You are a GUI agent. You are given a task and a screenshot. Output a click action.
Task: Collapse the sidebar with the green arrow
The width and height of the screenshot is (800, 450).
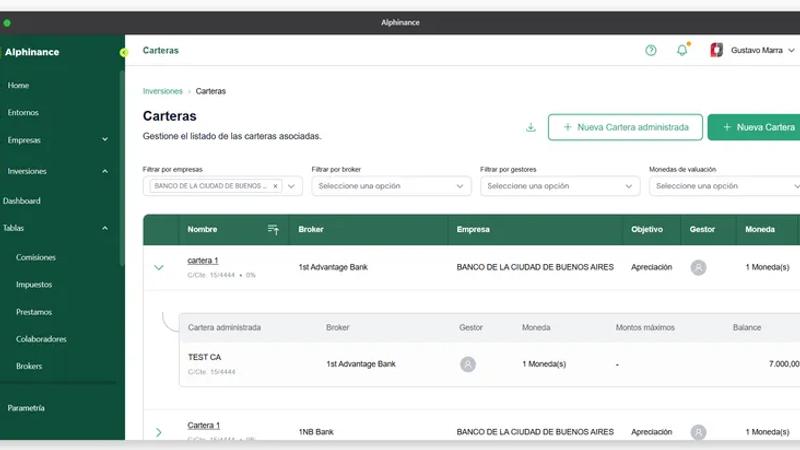(123, 53)
